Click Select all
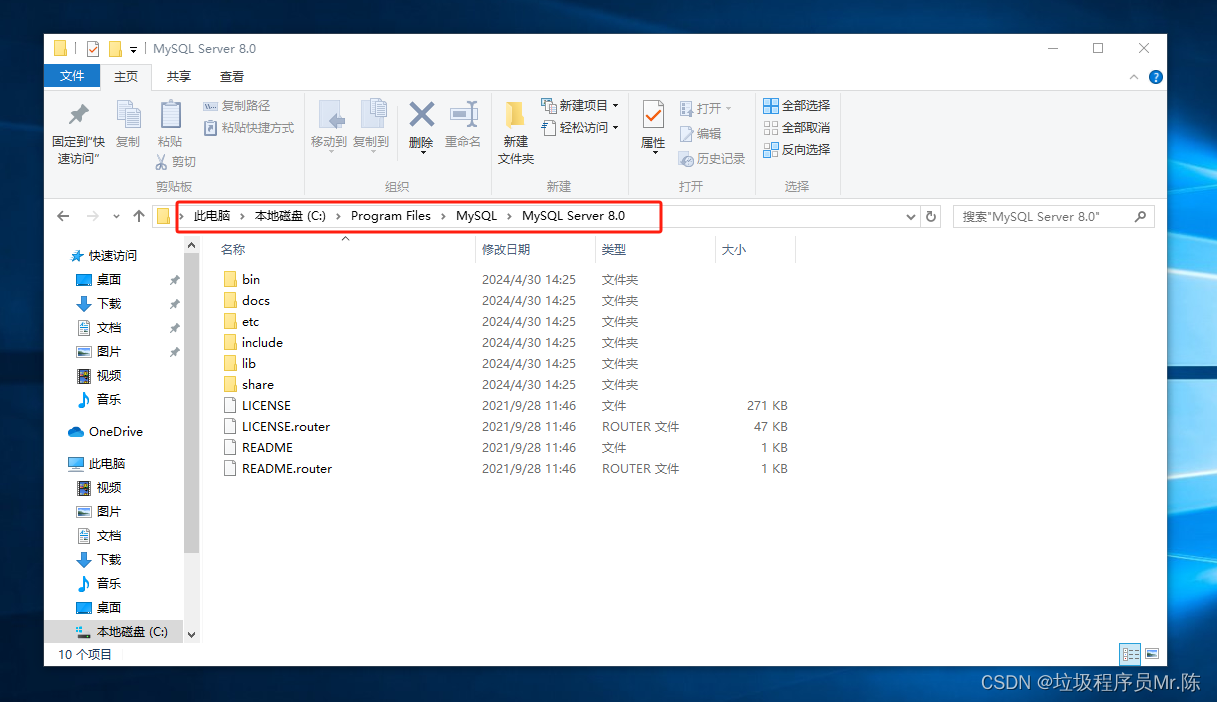1217x702 pixels. (x=796, y=105)
